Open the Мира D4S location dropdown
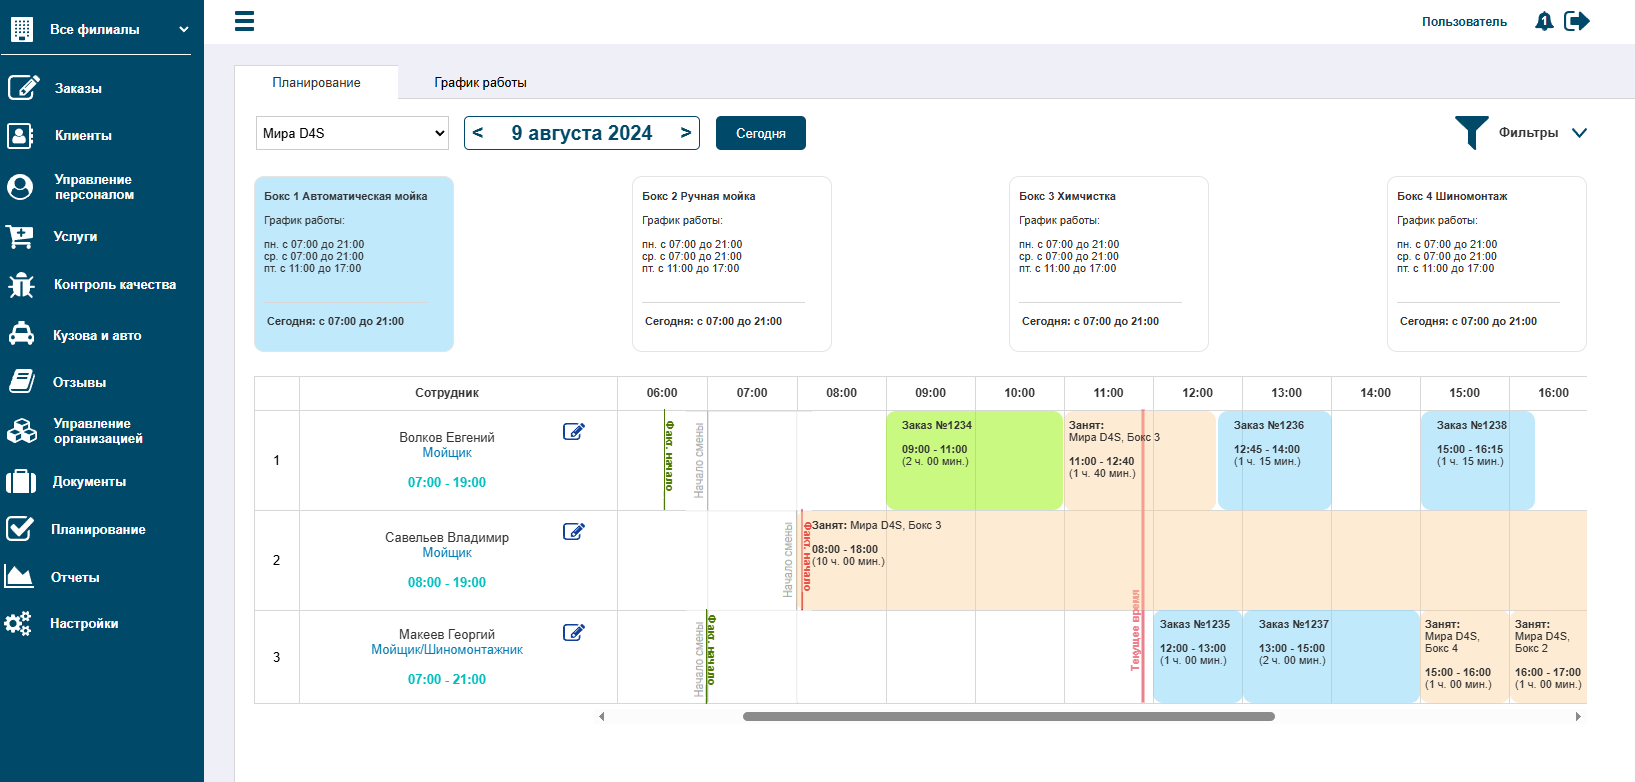Viewport: 1635px width, 782px height. (x=353, y=133)
